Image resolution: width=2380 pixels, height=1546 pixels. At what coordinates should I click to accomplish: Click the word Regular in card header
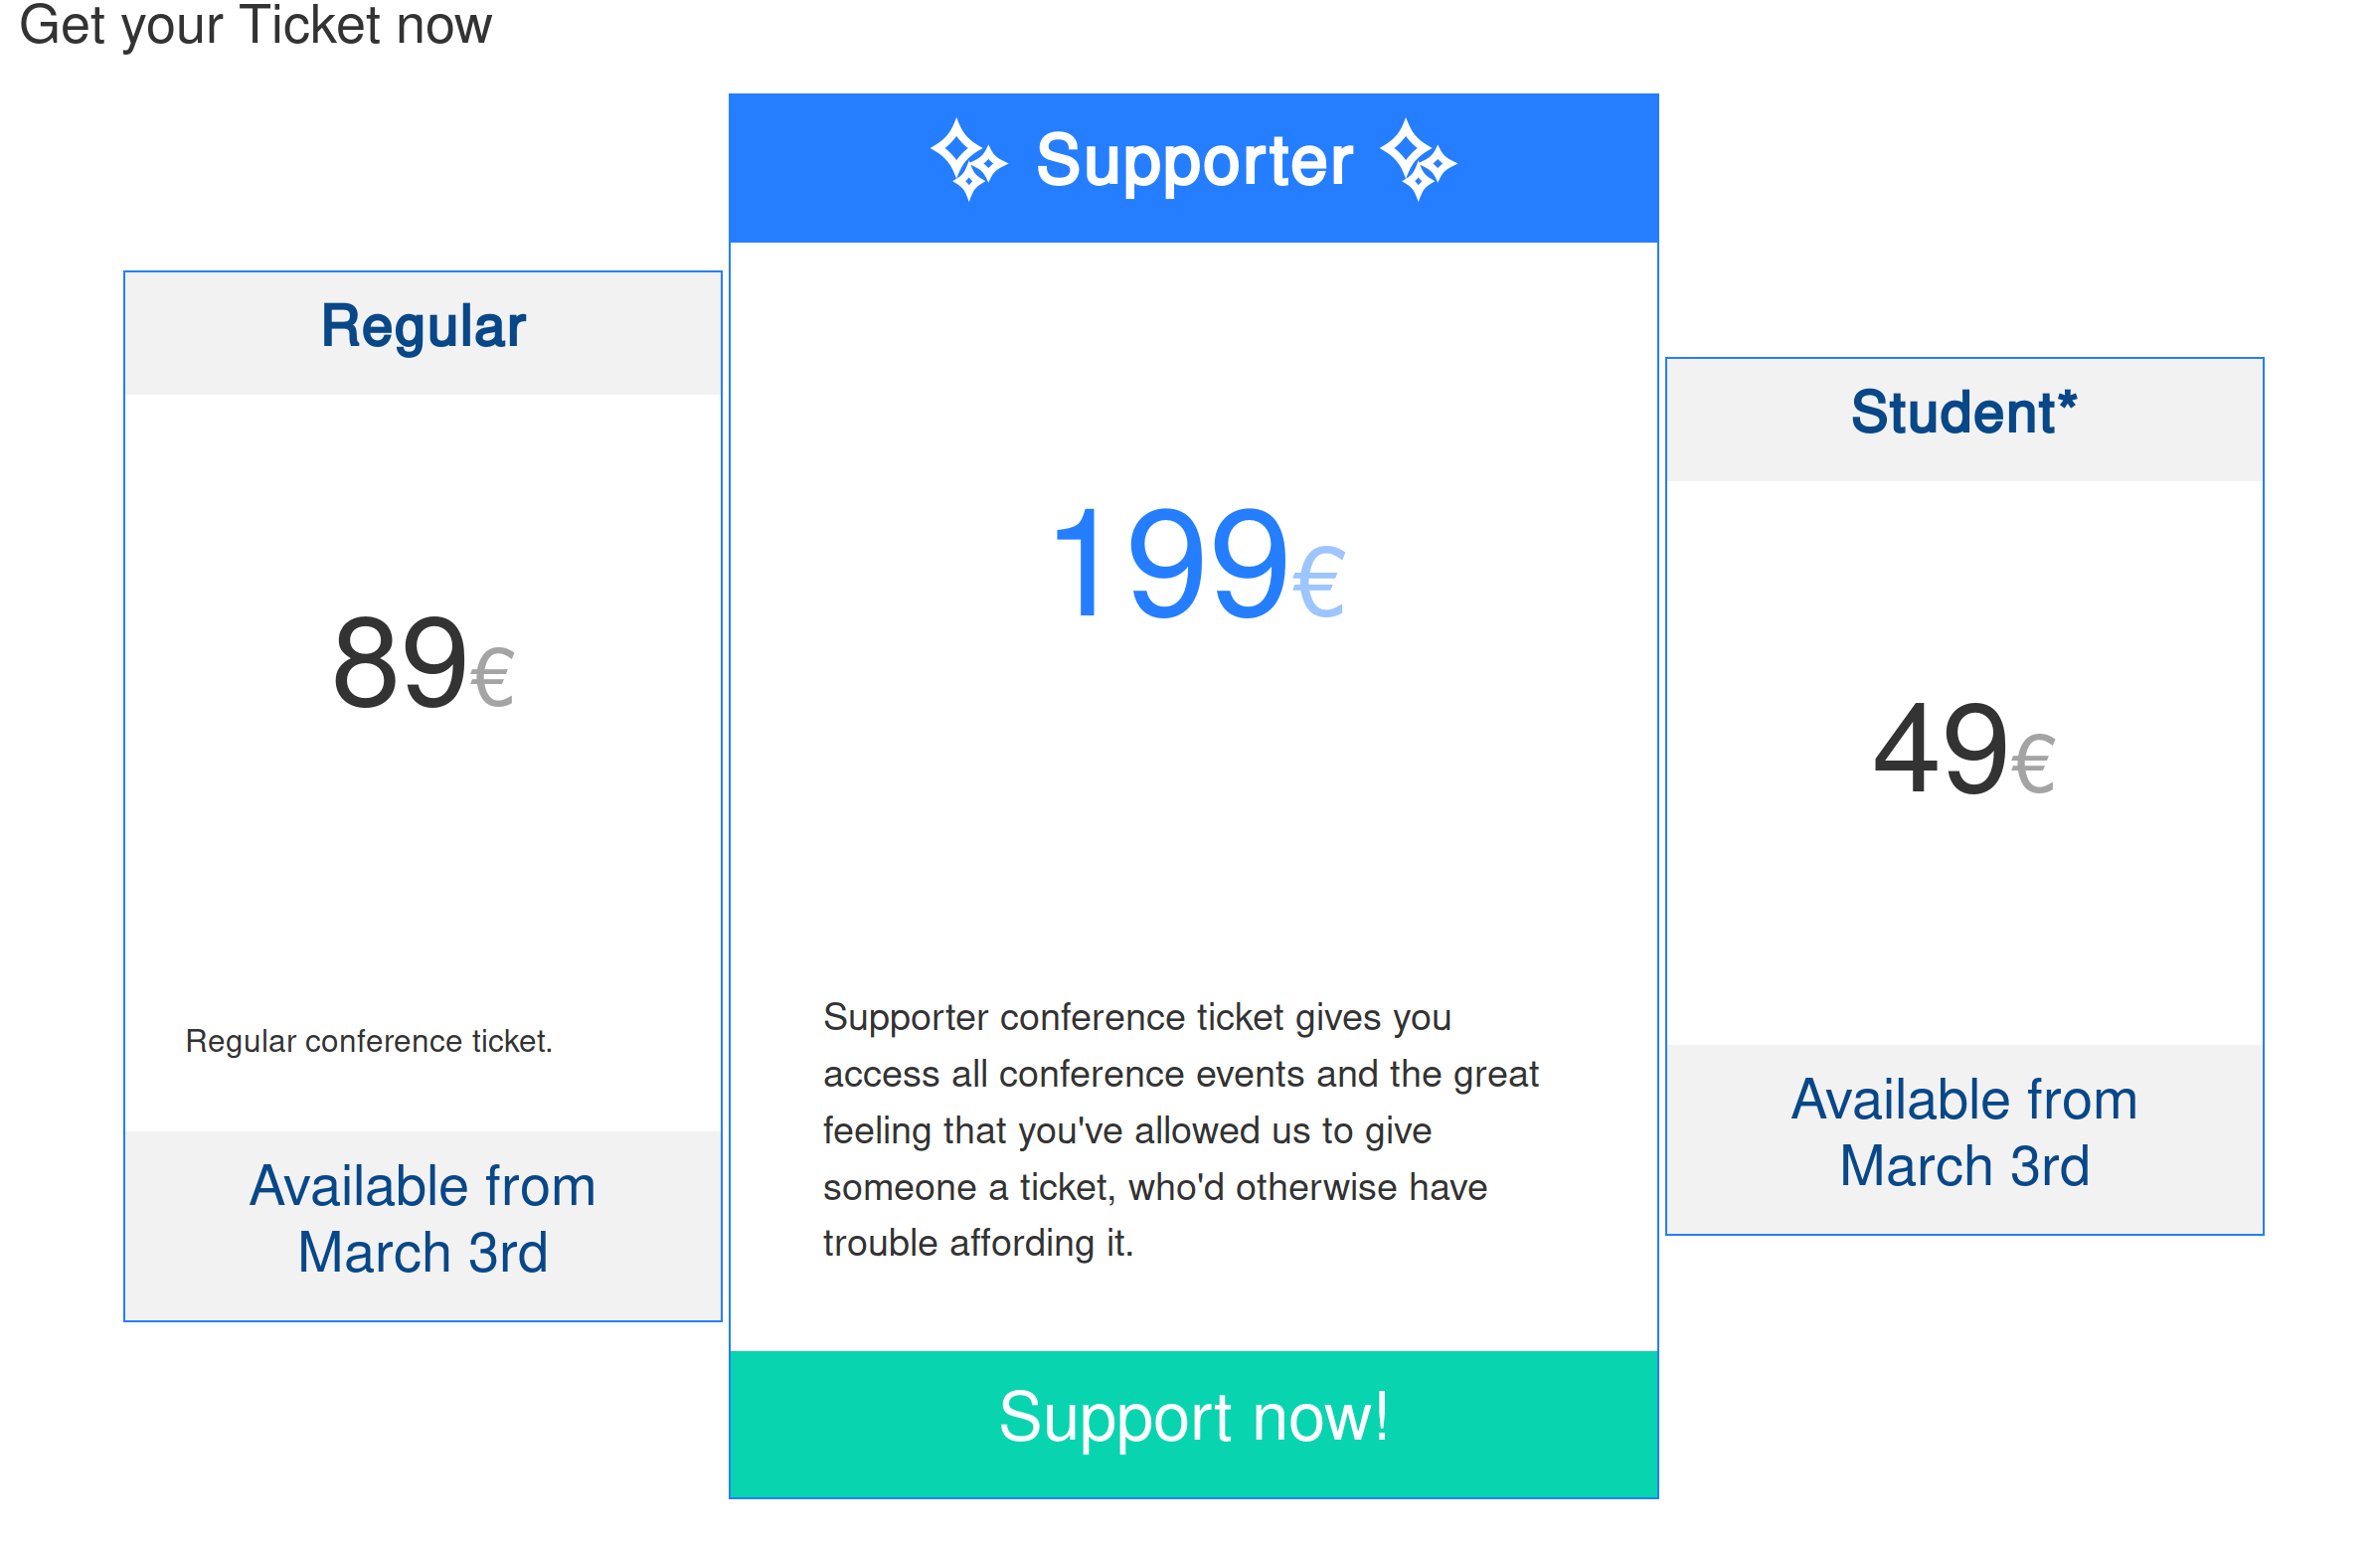tap(423, 327)
